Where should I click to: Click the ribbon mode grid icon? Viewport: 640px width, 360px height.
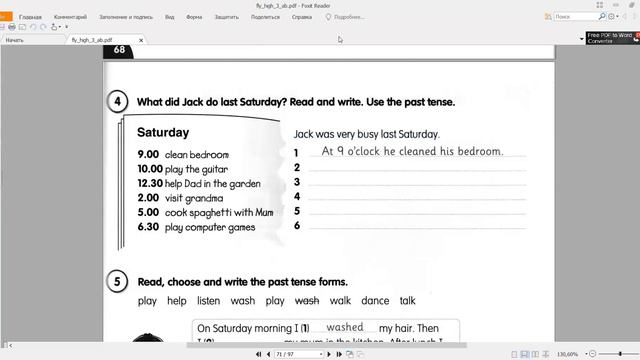tap(600, 5)
